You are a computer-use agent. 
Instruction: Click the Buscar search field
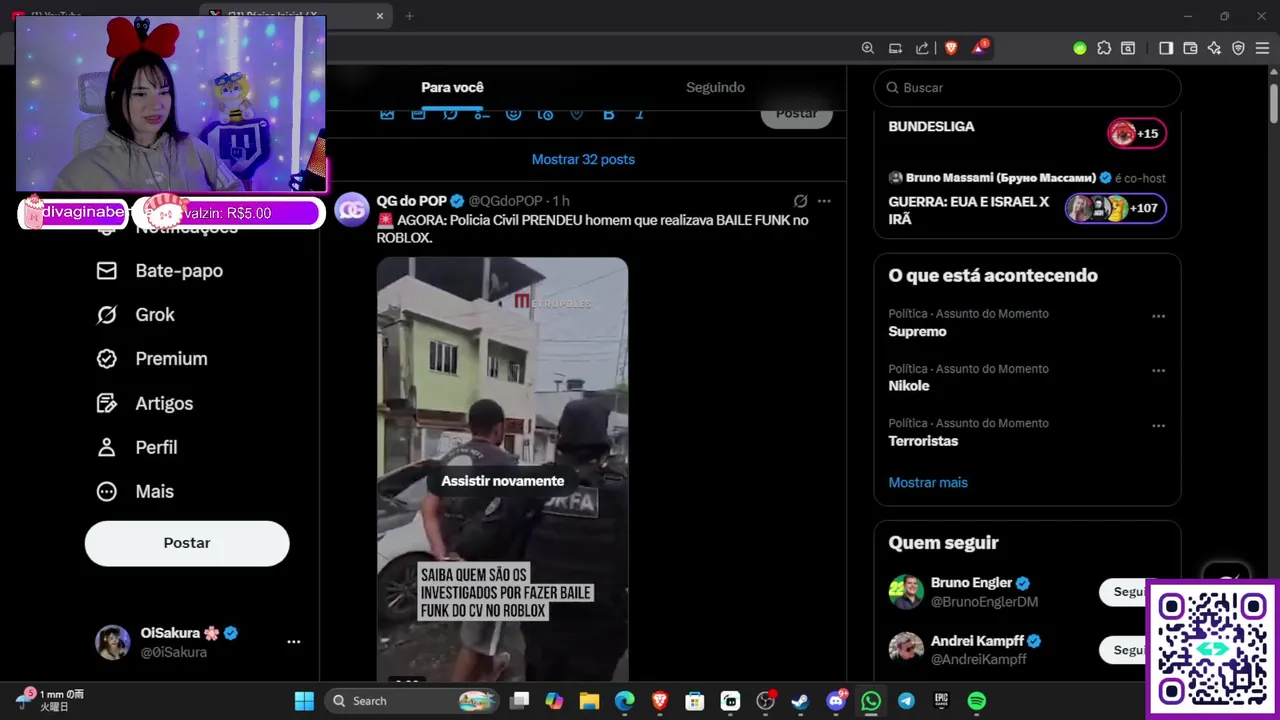(1027, 88)
